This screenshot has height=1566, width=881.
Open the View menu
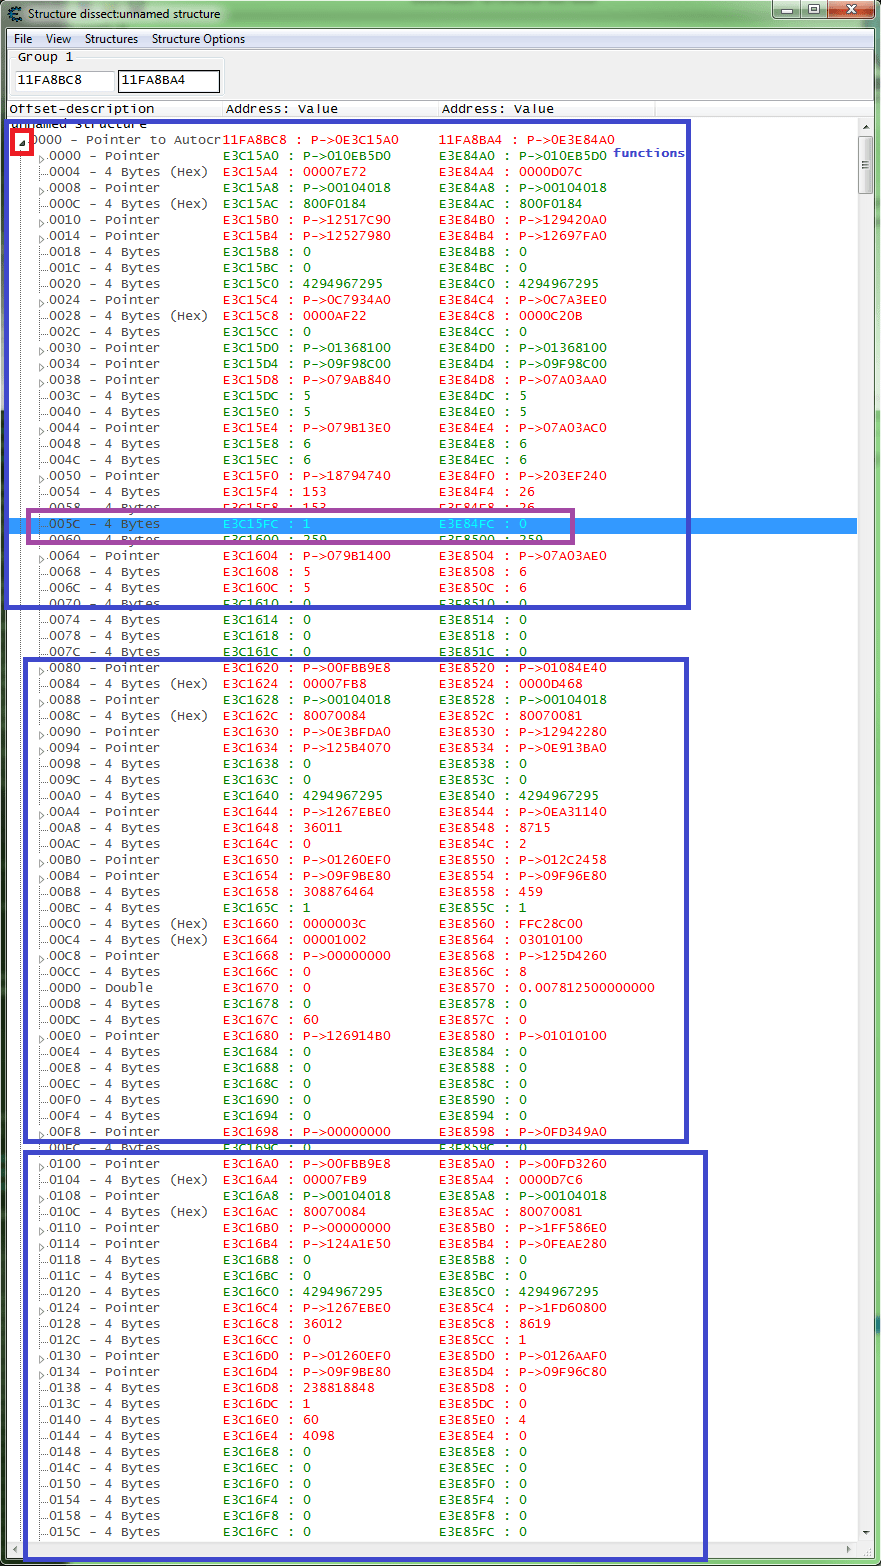click(x=57, y=38)
